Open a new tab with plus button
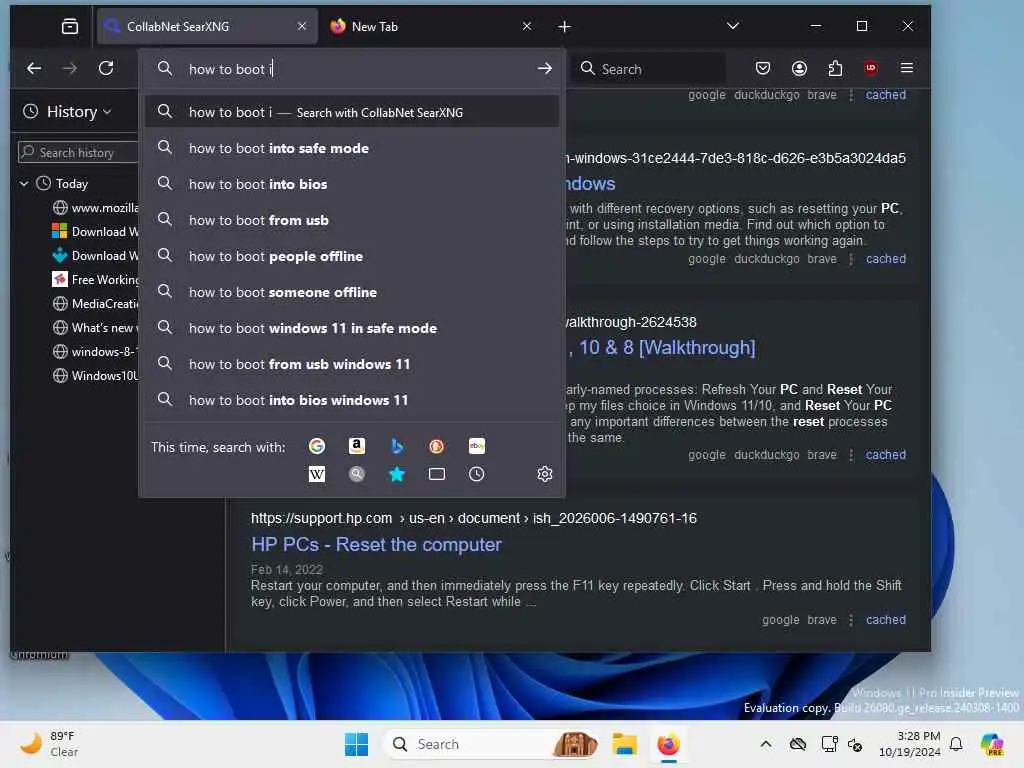The height and width of the screenshot is (768, 1024). tap(565, 26)
